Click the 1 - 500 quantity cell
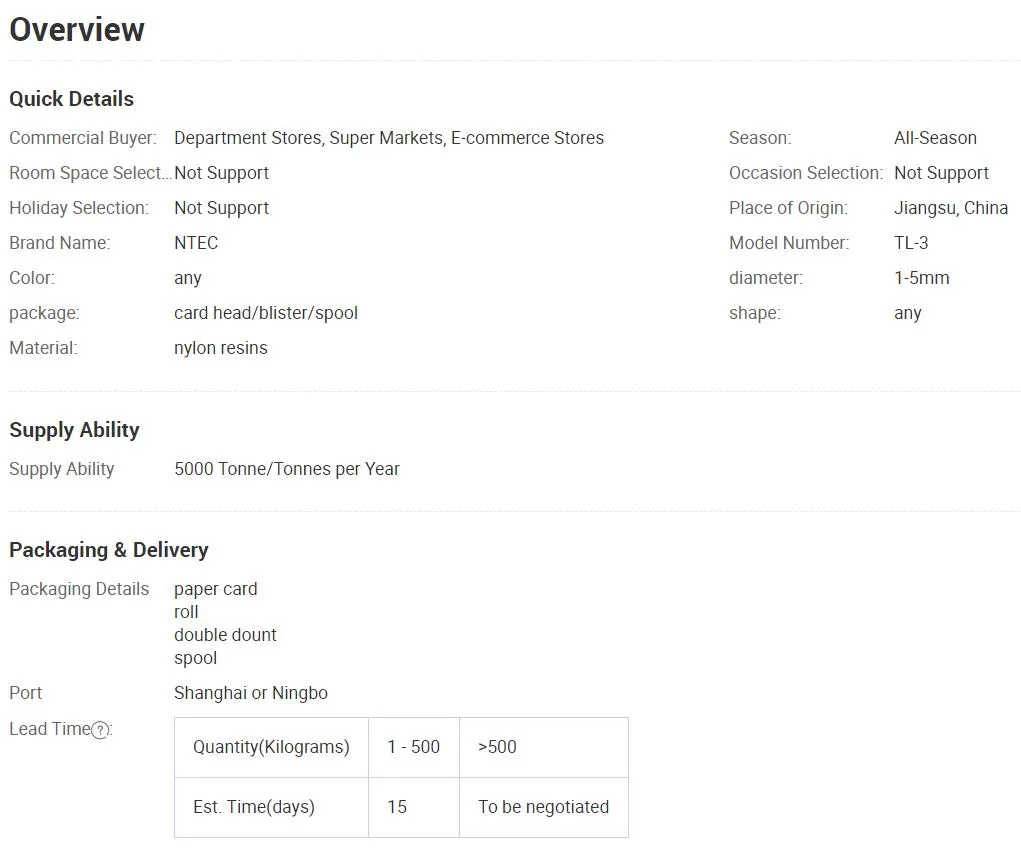 413,747
